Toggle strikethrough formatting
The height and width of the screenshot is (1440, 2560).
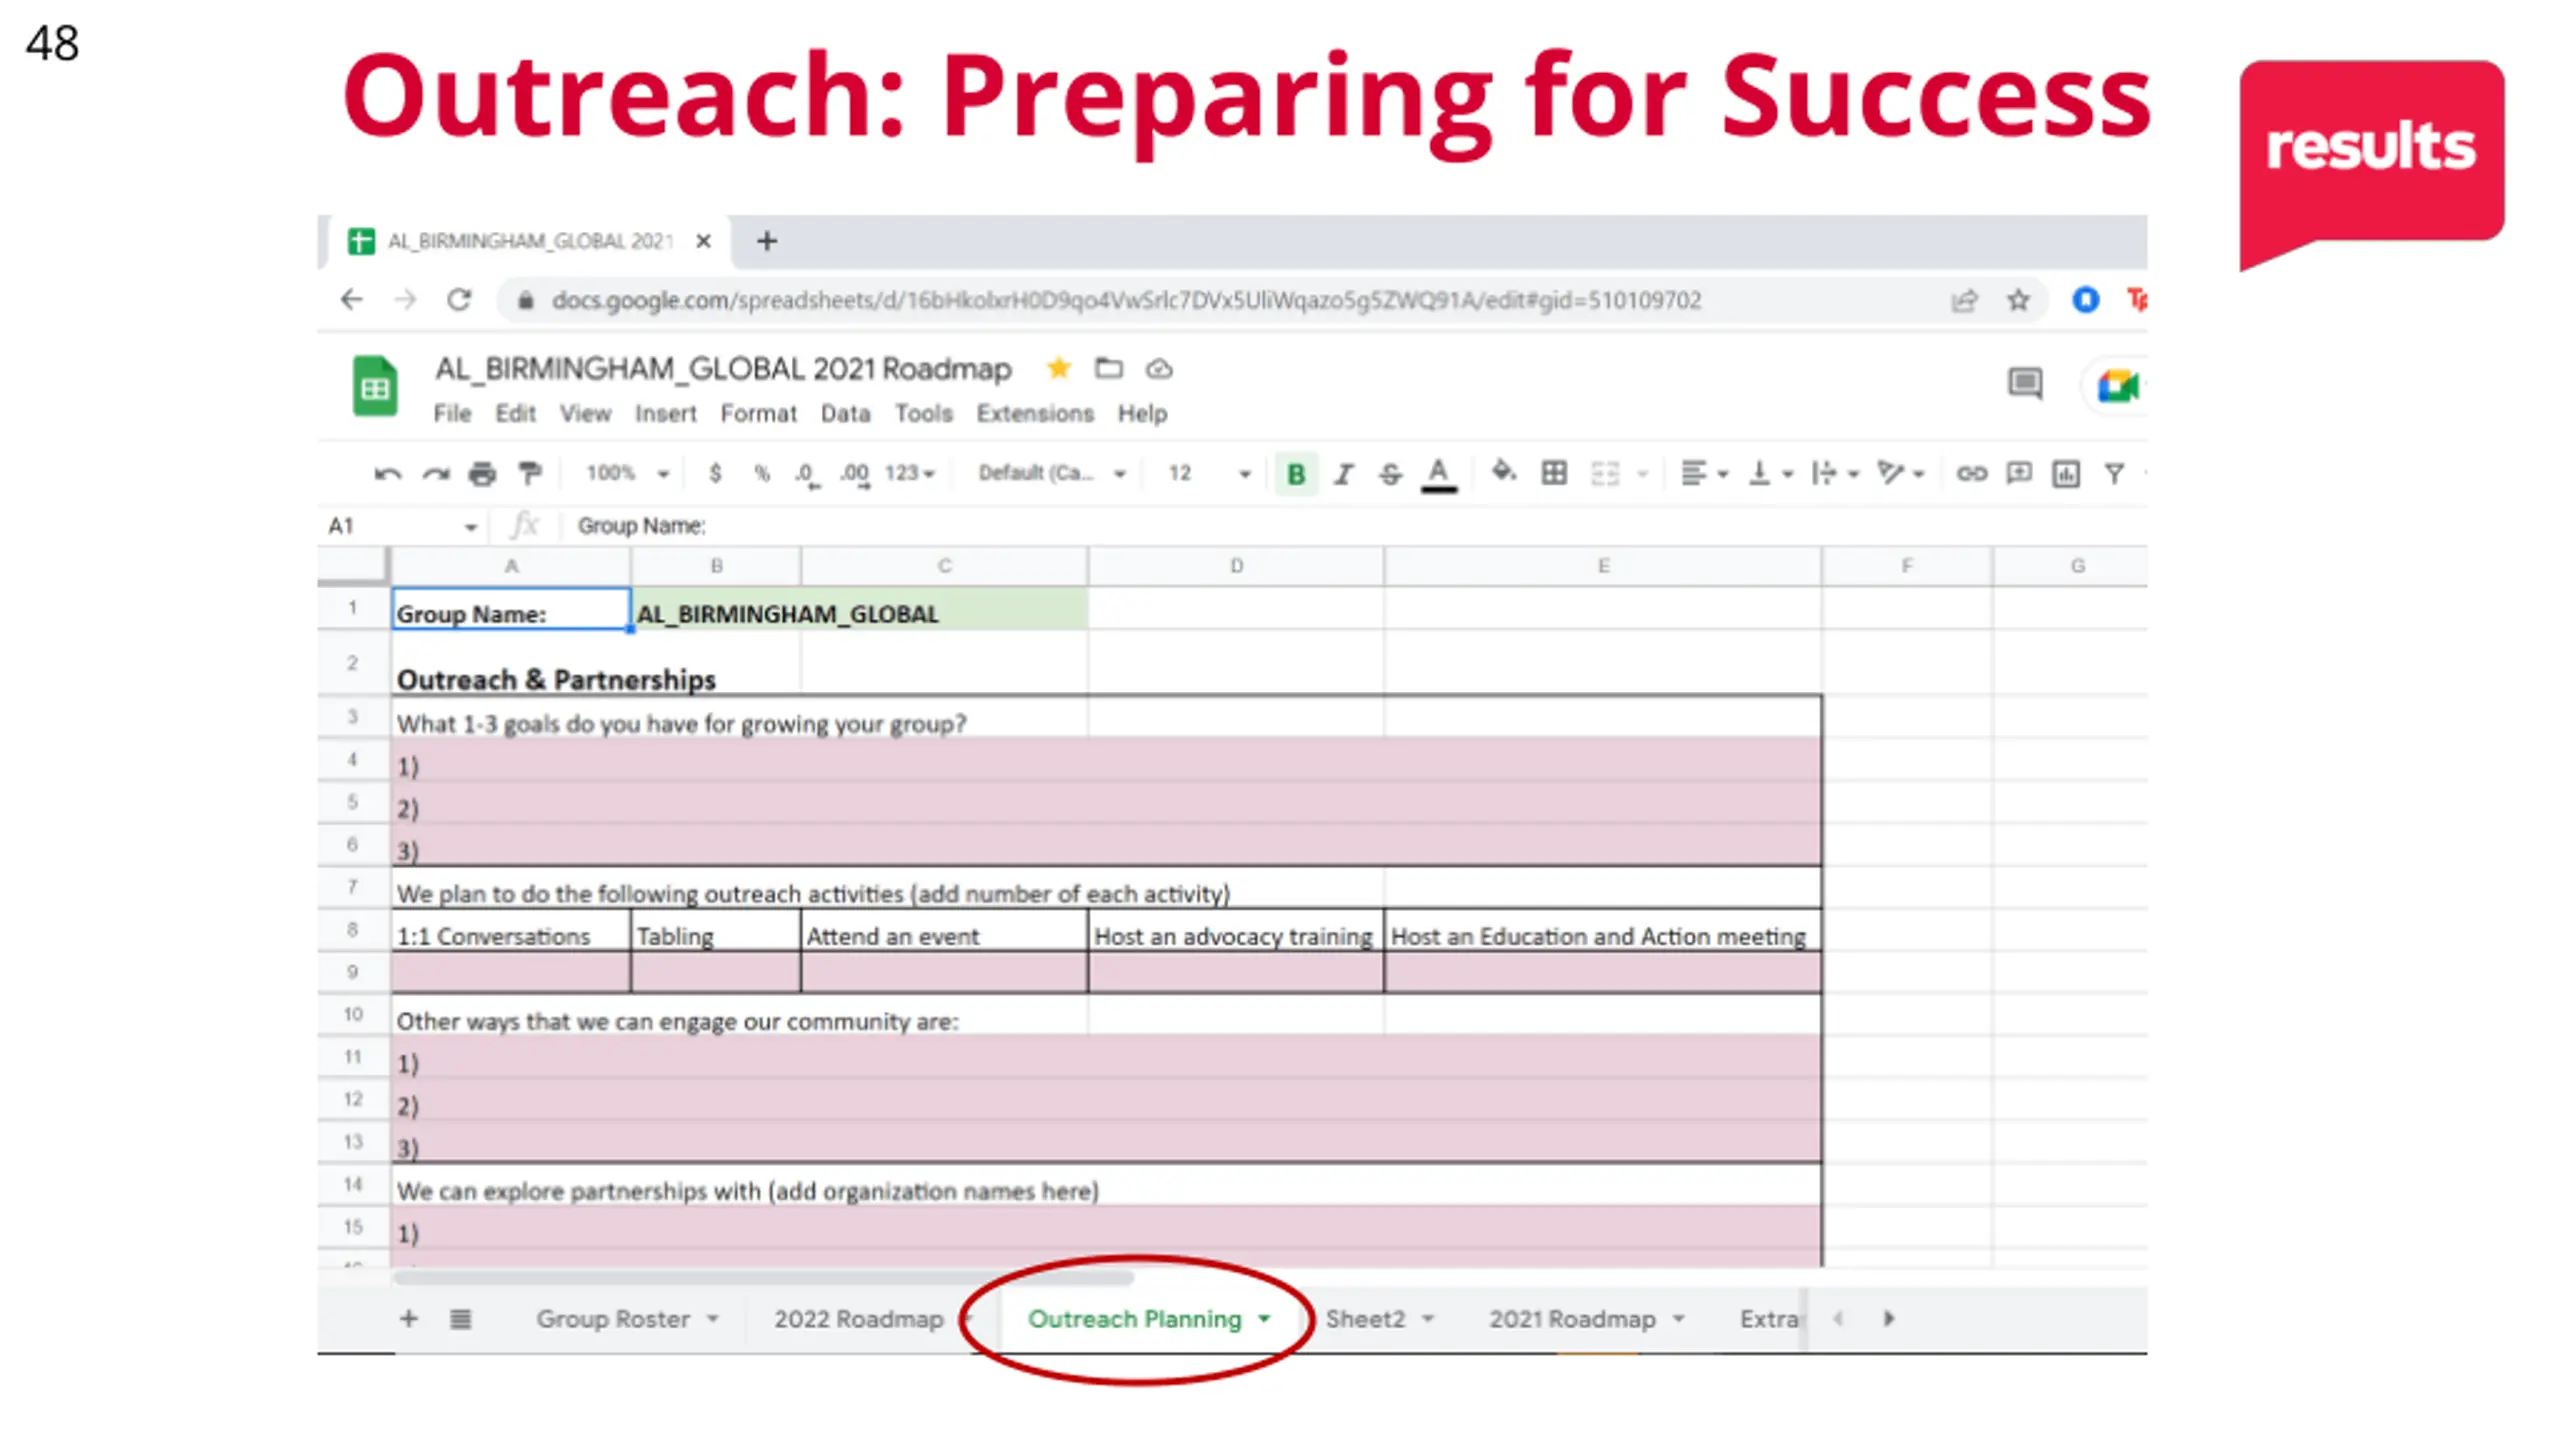[x=1391, y=474]
